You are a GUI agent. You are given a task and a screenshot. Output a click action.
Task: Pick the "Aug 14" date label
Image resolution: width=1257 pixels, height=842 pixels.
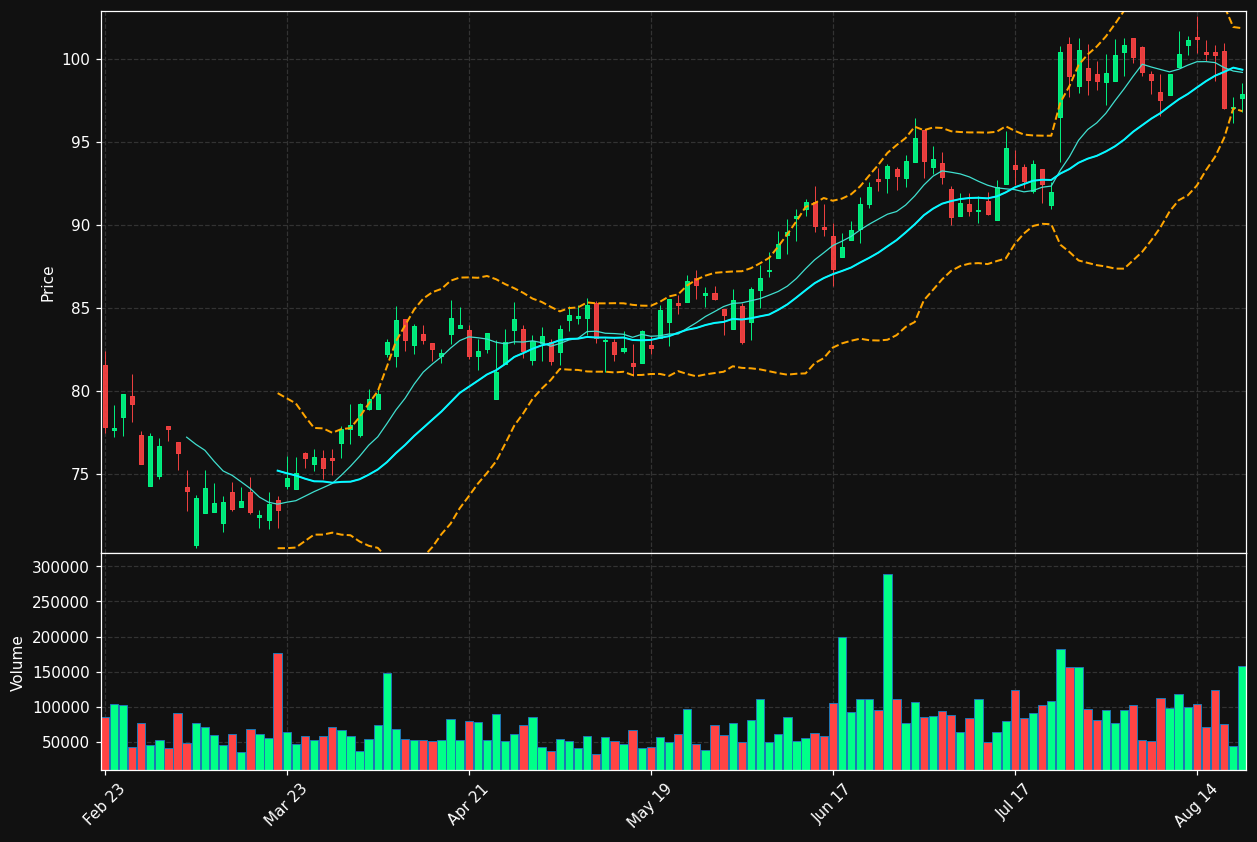tap(1195, 803)
